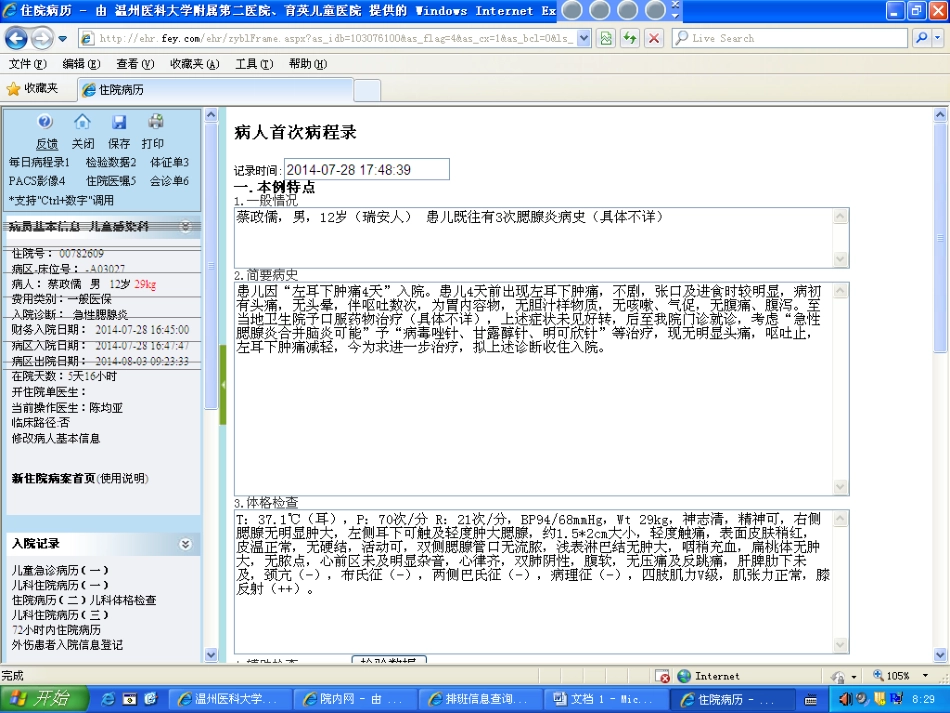
Task: Switch to 文档 1 Word taskbar window
Action: 606,699
